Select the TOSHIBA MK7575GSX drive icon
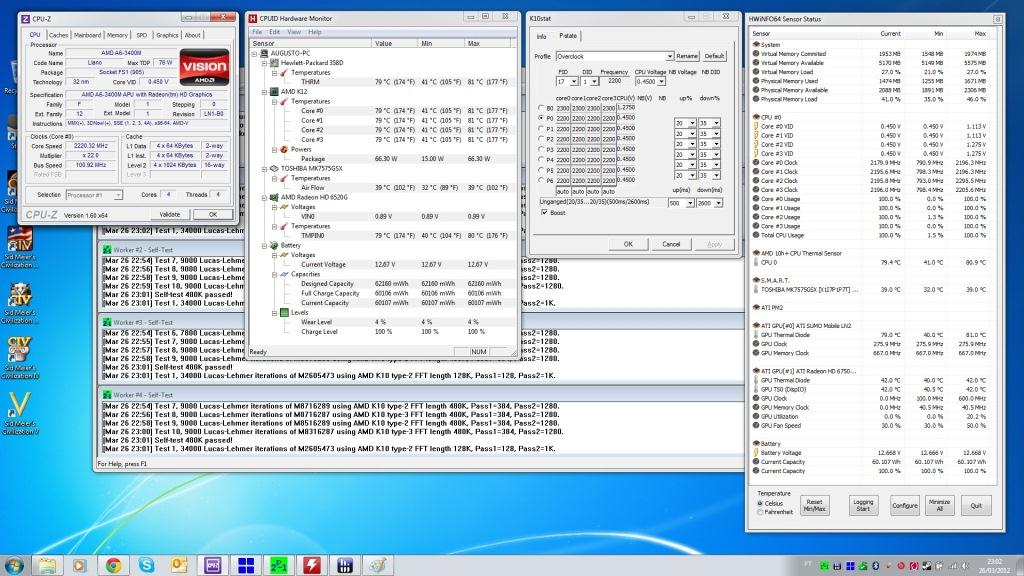This screenshot has width=1024, height=576. click(274, 168)
